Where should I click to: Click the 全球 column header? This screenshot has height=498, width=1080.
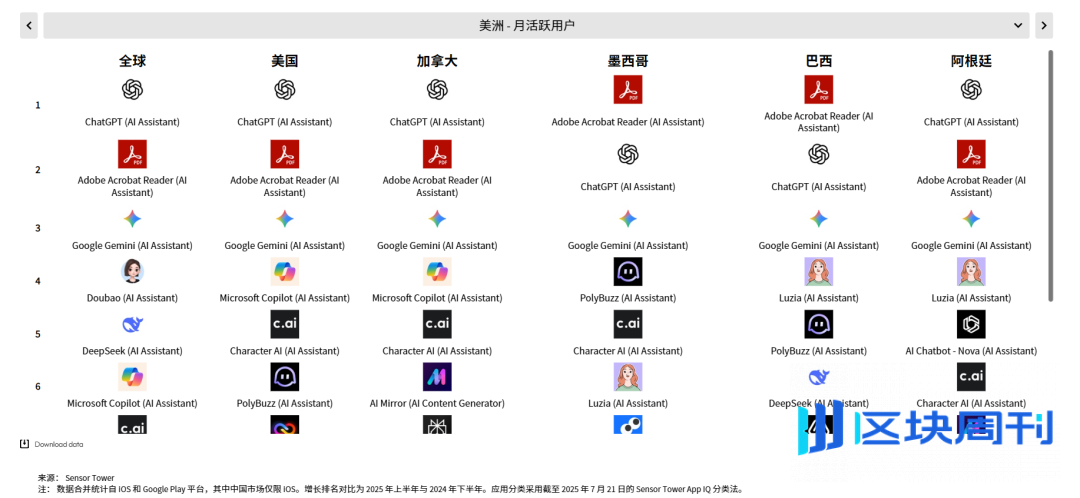[132, 61]
